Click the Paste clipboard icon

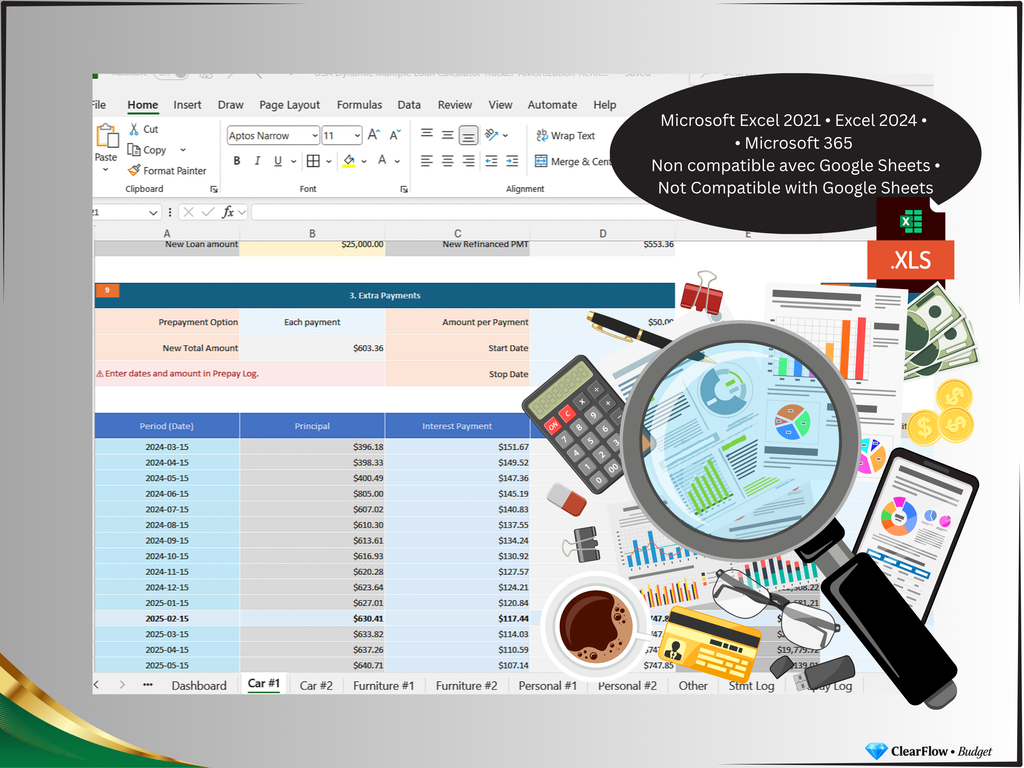pos(106,135)
